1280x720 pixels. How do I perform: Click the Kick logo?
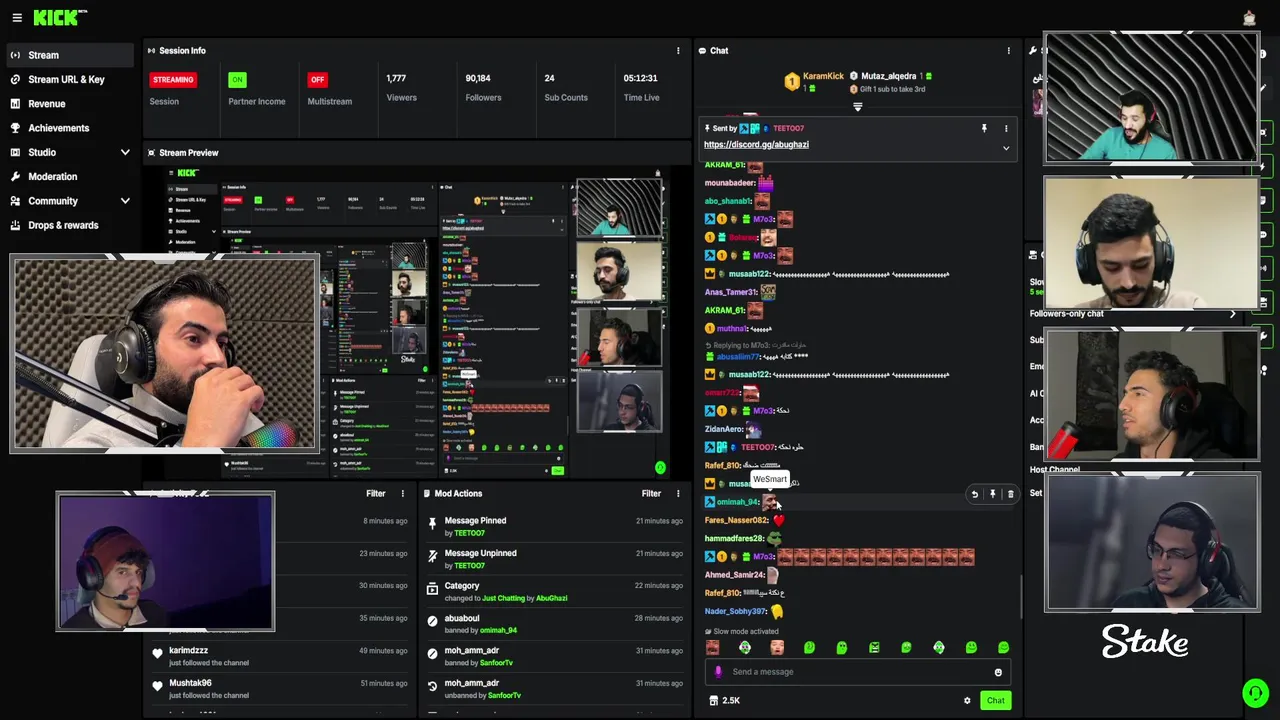60,17
